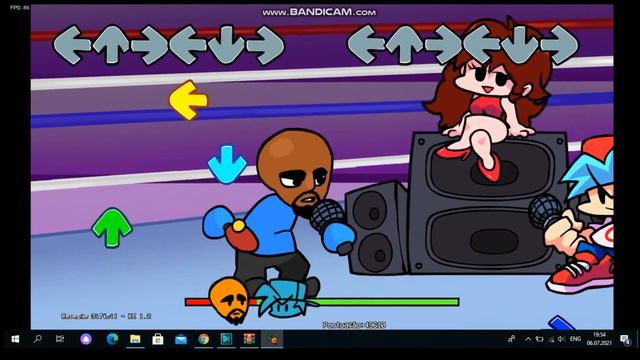Viewport: 640px width, 360px height.
Task: Open the notification center icon
Action: pos(625,339)
